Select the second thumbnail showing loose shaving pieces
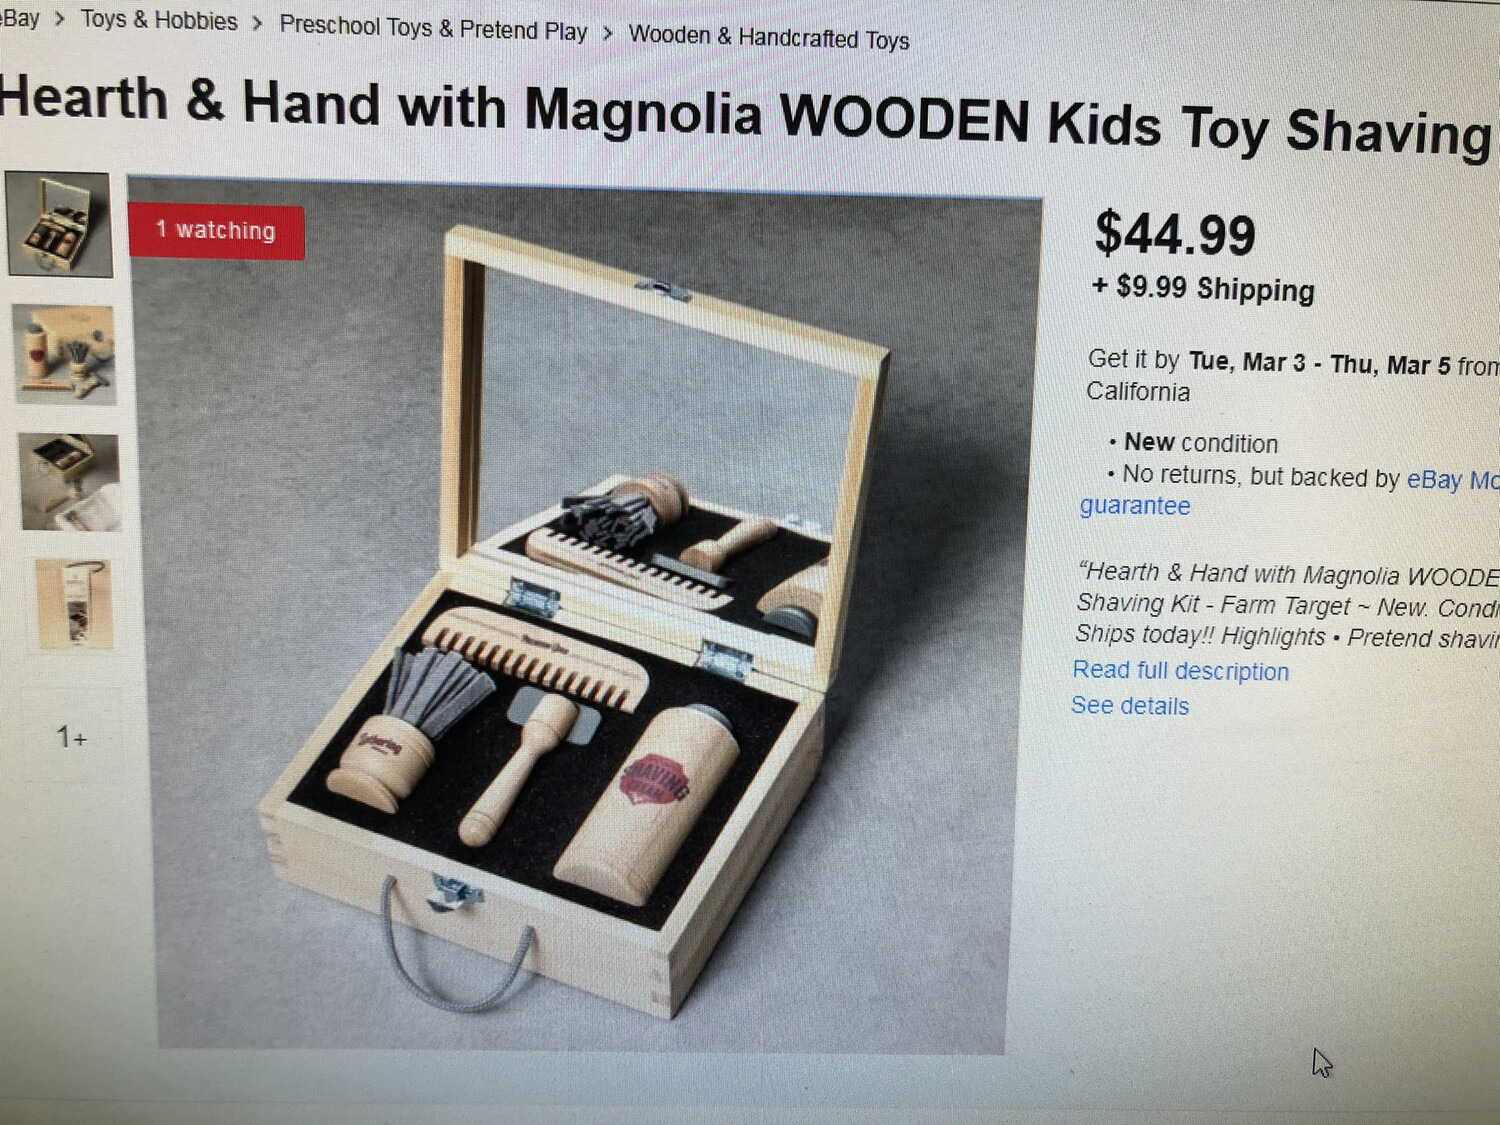This screenshot has width=1500, height=1125. 65,354
